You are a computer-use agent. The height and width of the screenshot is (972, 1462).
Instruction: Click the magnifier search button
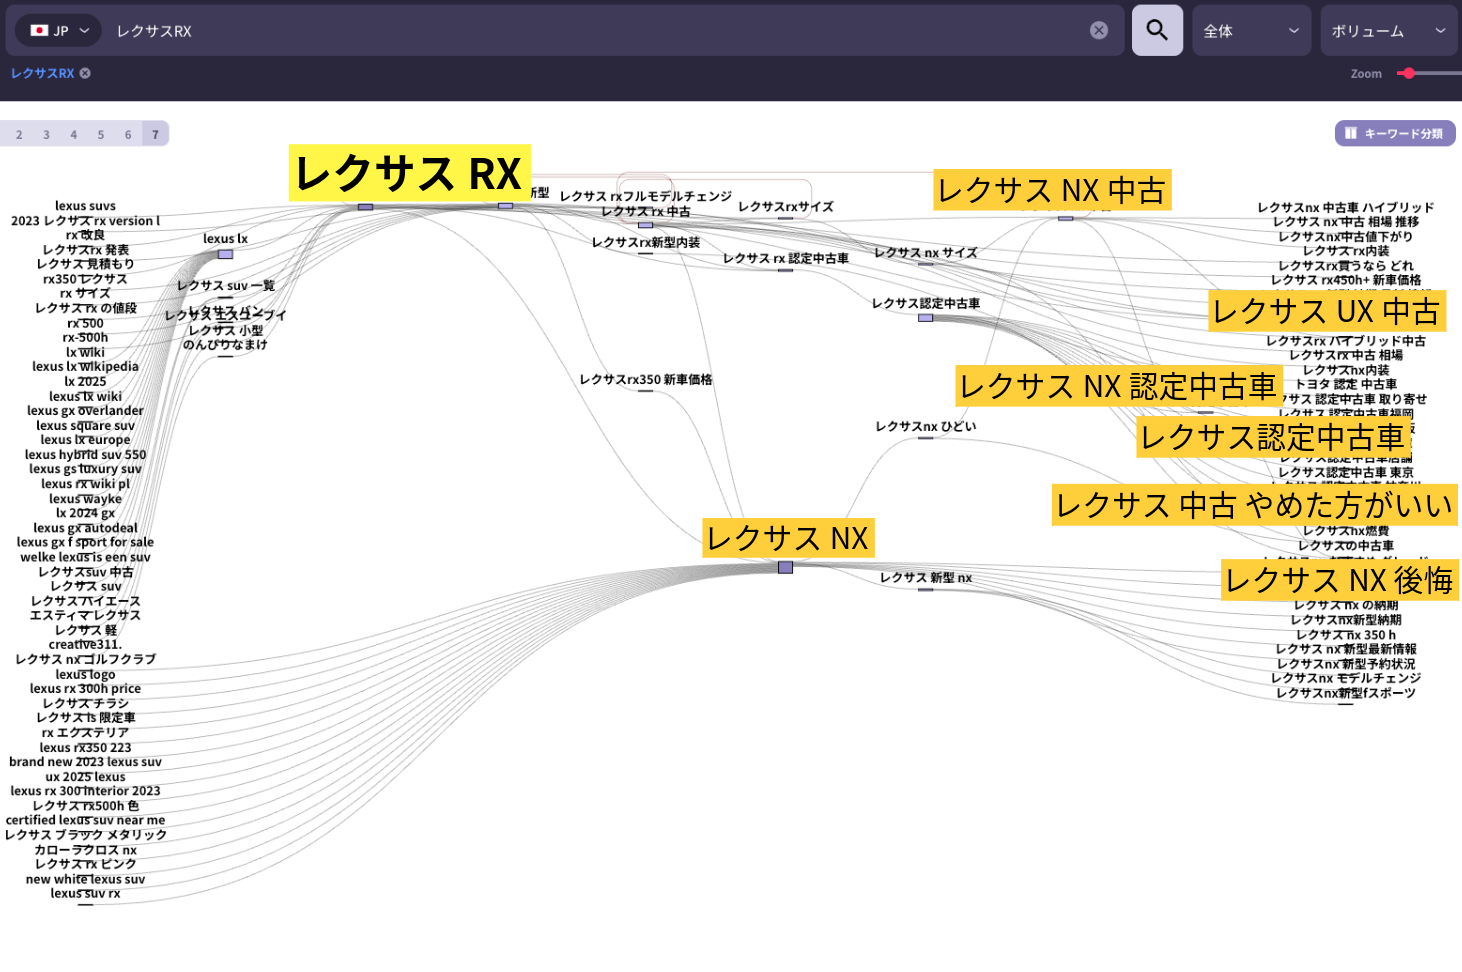[x=1157, y=30]
